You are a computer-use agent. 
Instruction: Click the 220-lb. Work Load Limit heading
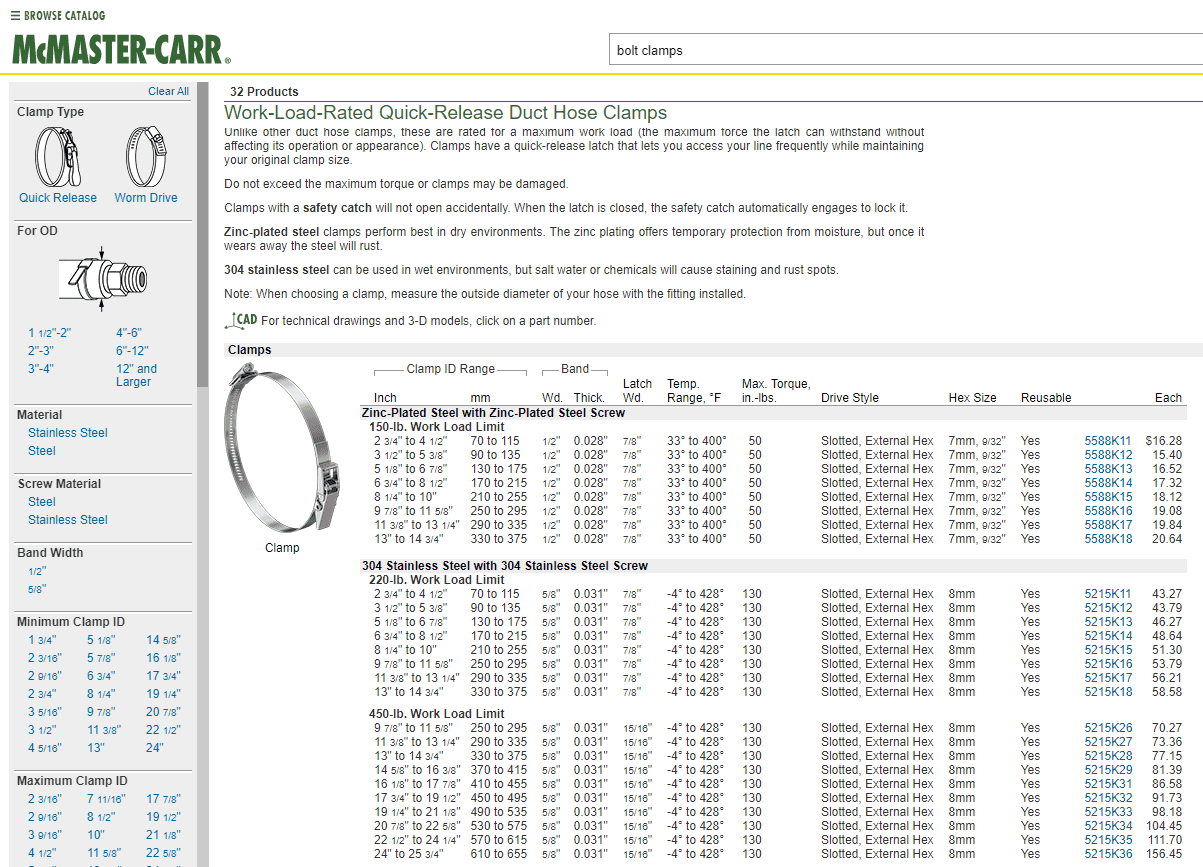(437, 580)
